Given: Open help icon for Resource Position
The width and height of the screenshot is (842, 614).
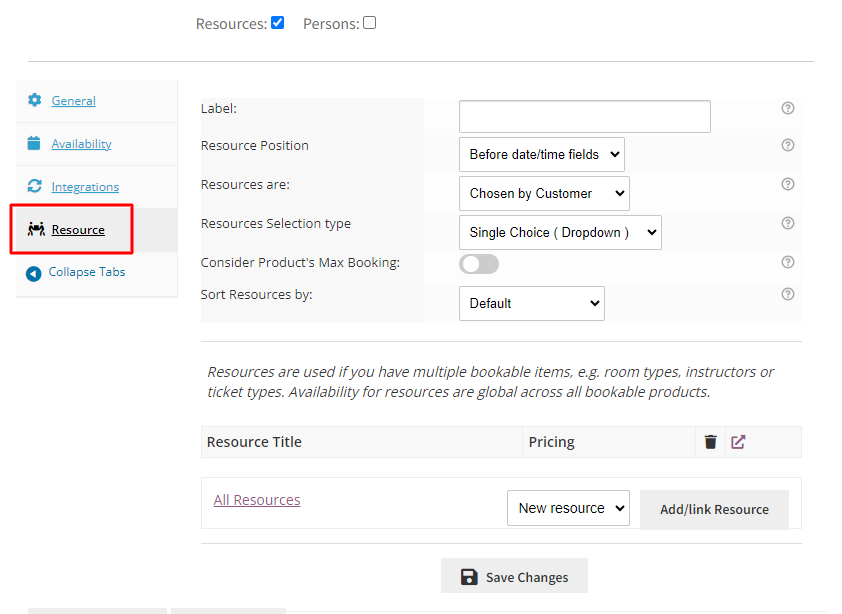Looking at the screenshot, I should coord(787,145).
